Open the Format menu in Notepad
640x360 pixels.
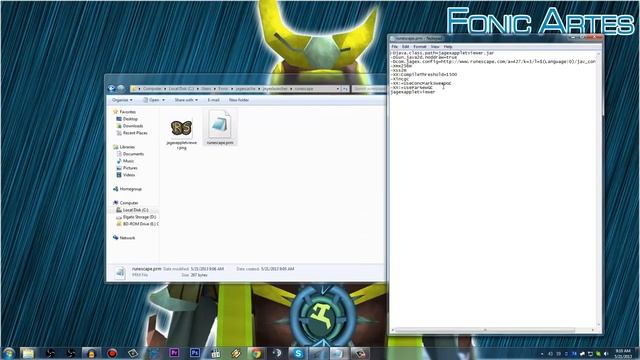[420, 47]
